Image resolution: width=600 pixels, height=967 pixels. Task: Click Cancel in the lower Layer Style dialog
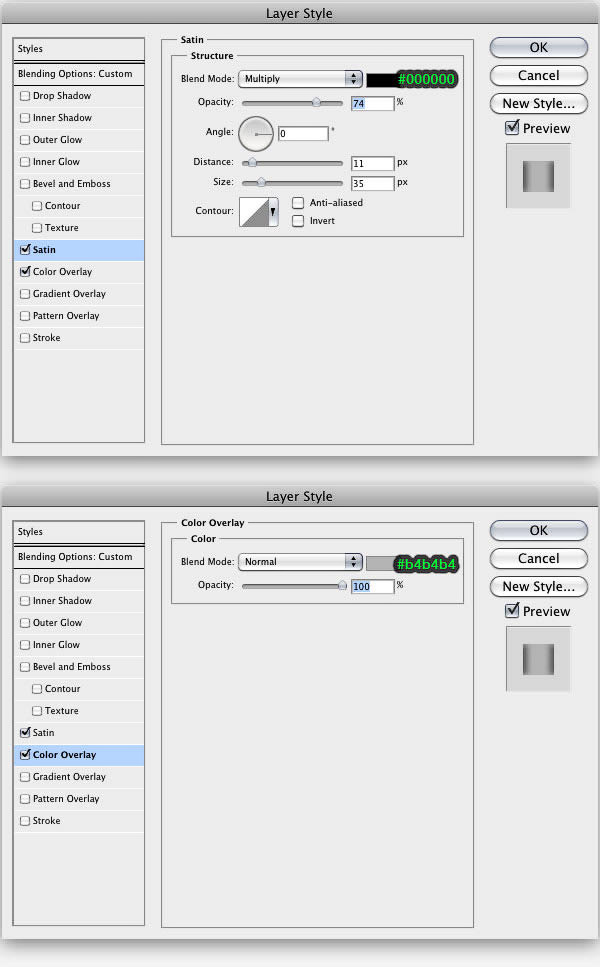point(539,558)
